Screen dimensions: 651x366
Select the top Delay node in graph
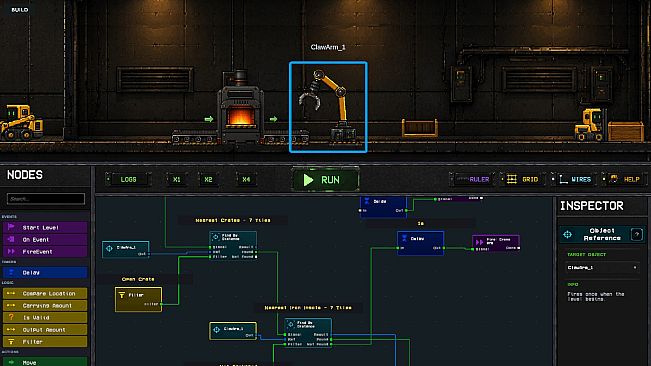pyautogui.click(x=383, y=206)
